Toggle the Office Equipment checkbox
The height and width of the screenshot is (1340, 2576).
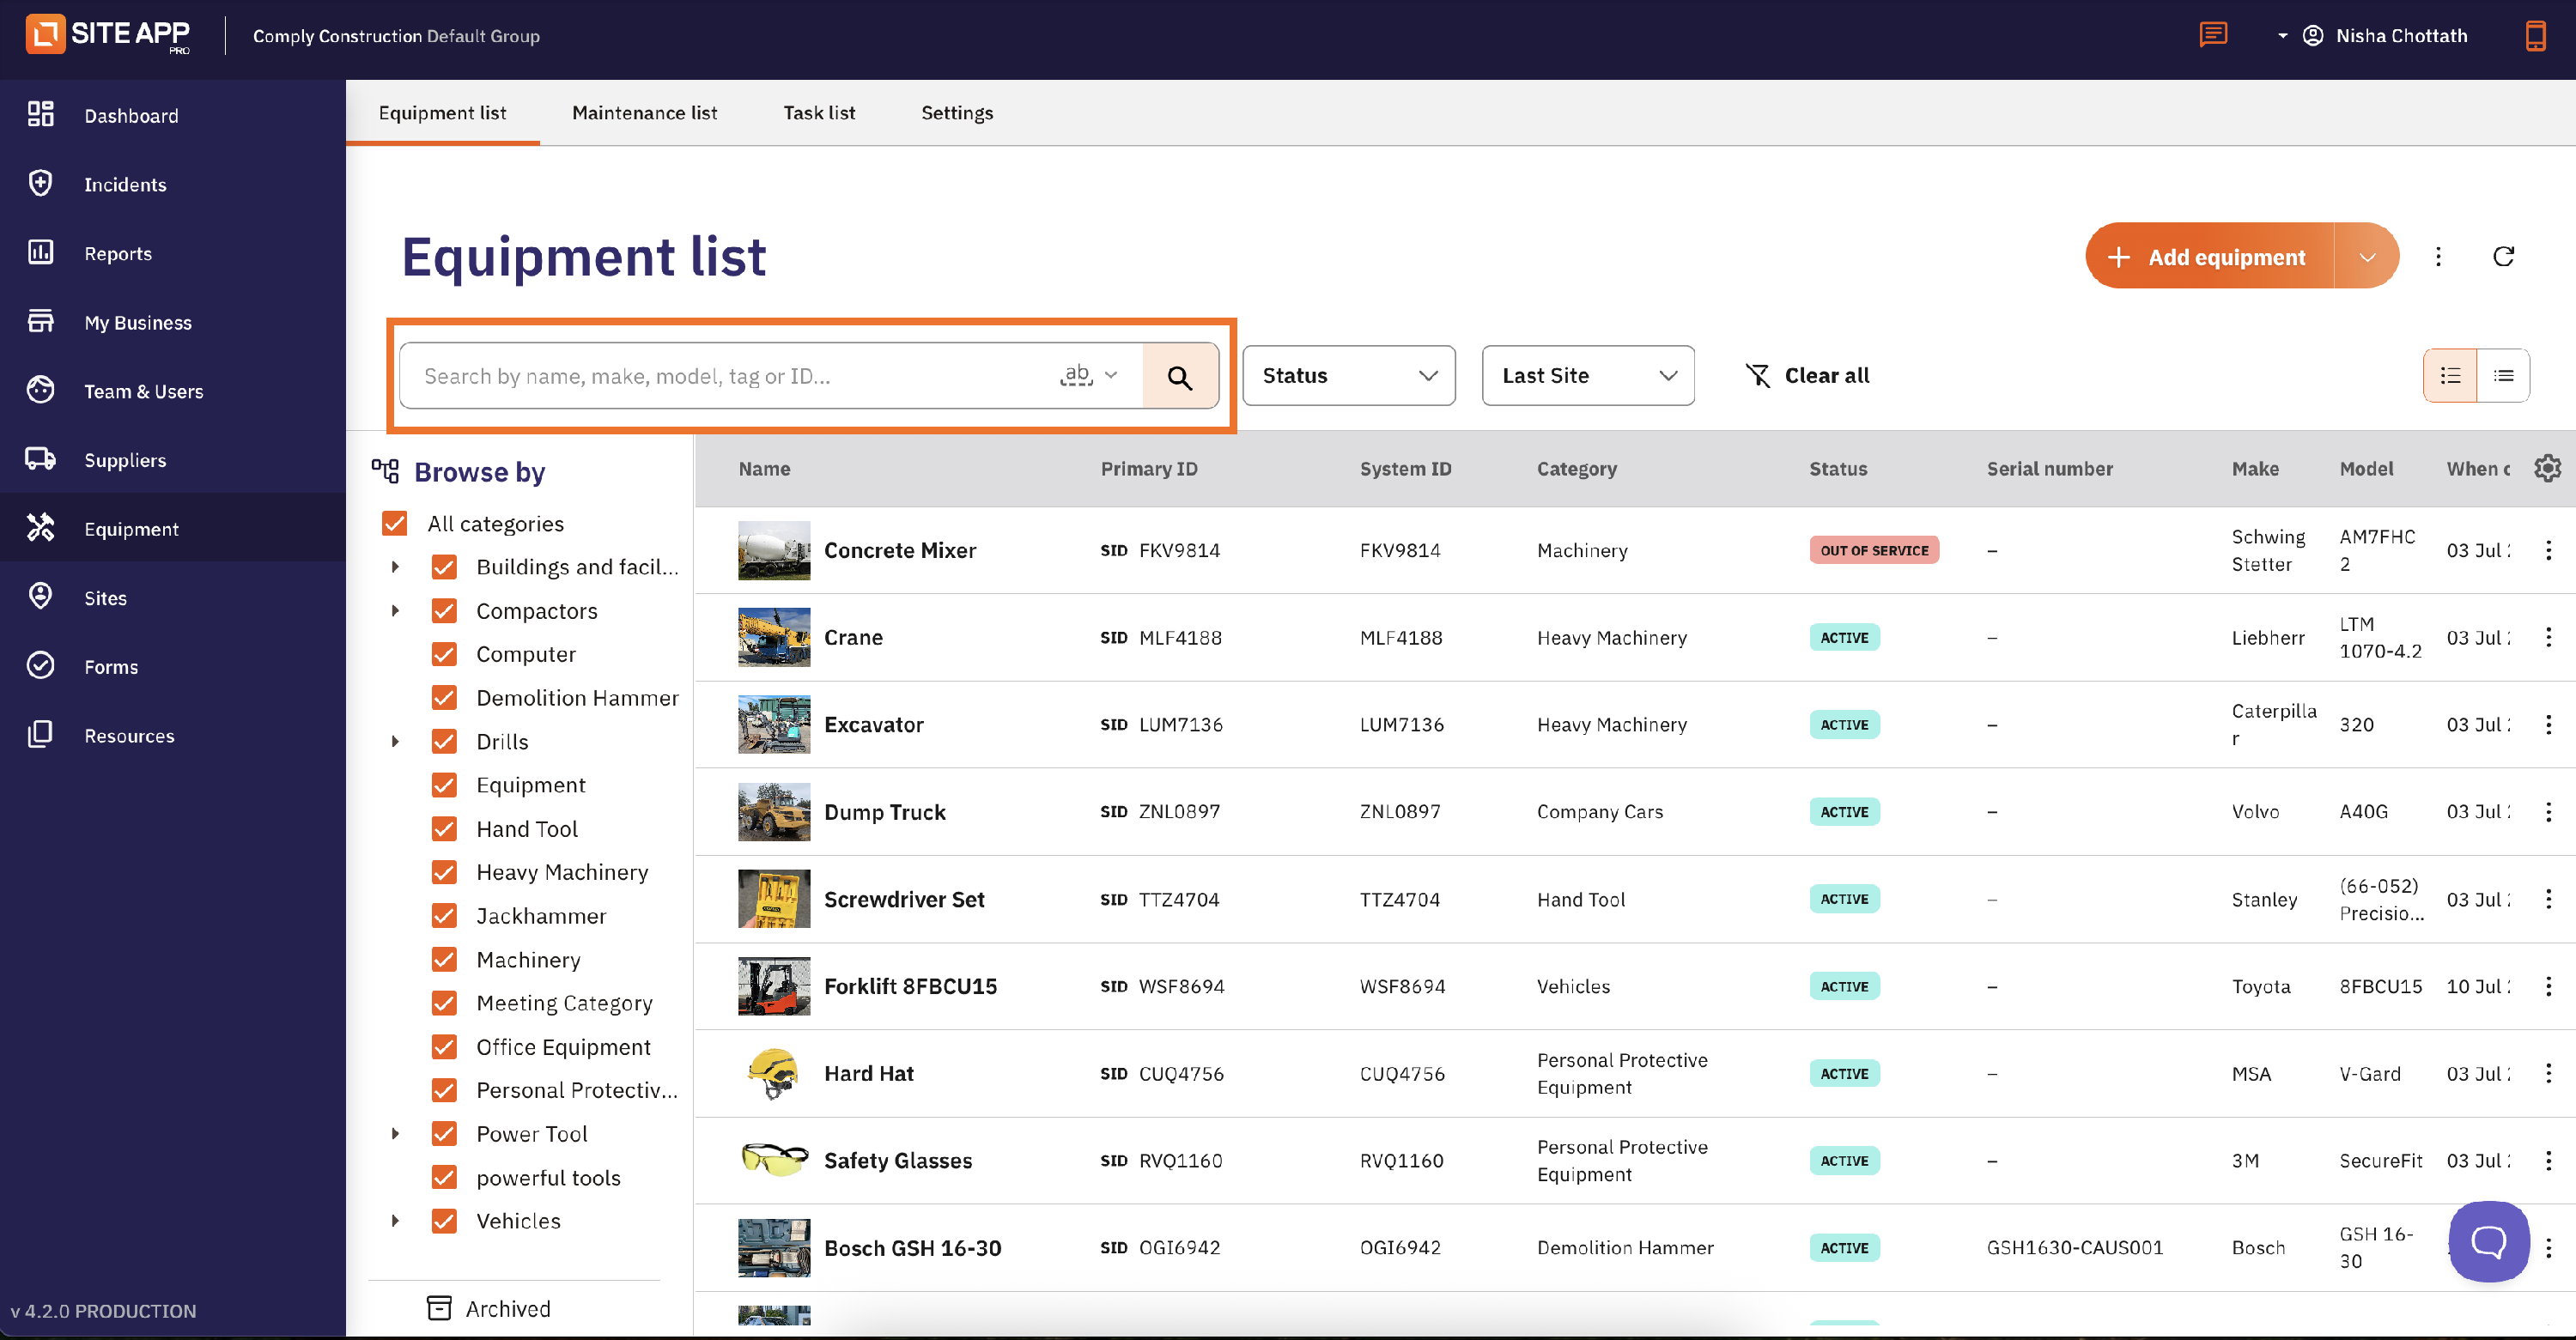click(444, 1046)
